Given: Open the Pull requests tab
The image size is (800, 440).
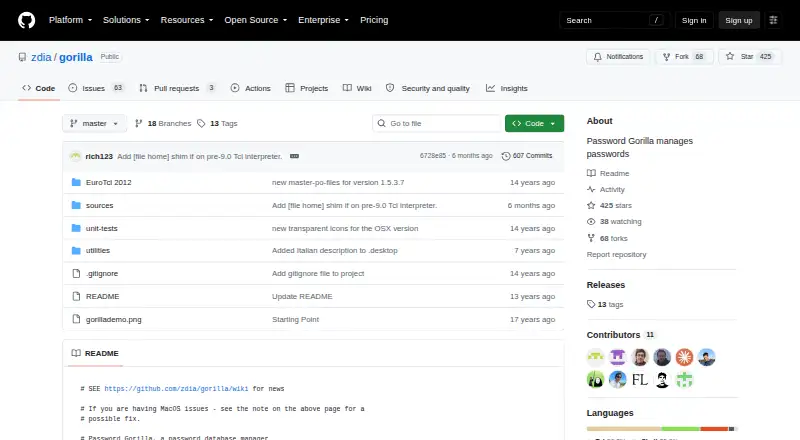Looking at the screenshot, I should coord(177,88).
